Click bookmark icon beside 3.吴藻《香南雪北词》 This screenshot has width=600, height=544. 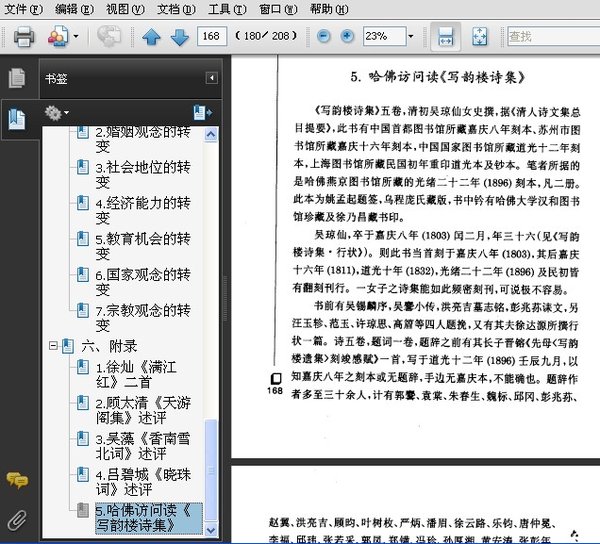tap(83, 438)
